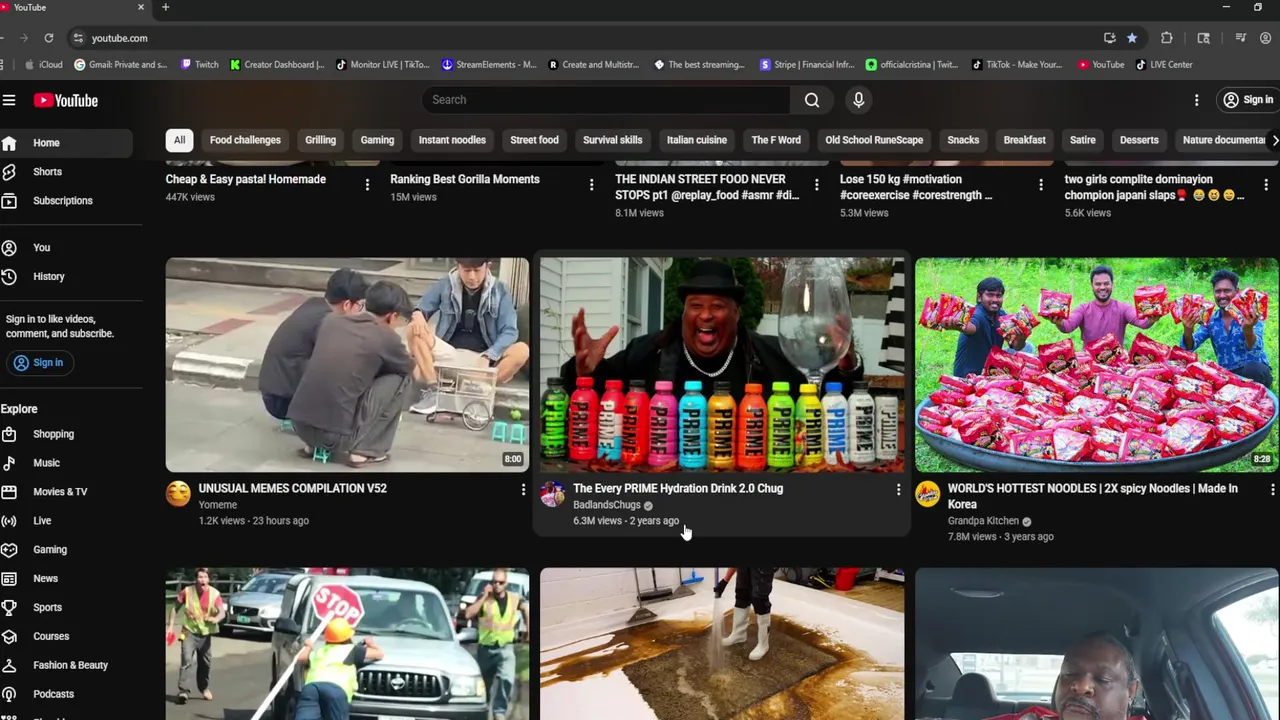Open the PRIME Hydration Drink thumbnail

(722, 365)
